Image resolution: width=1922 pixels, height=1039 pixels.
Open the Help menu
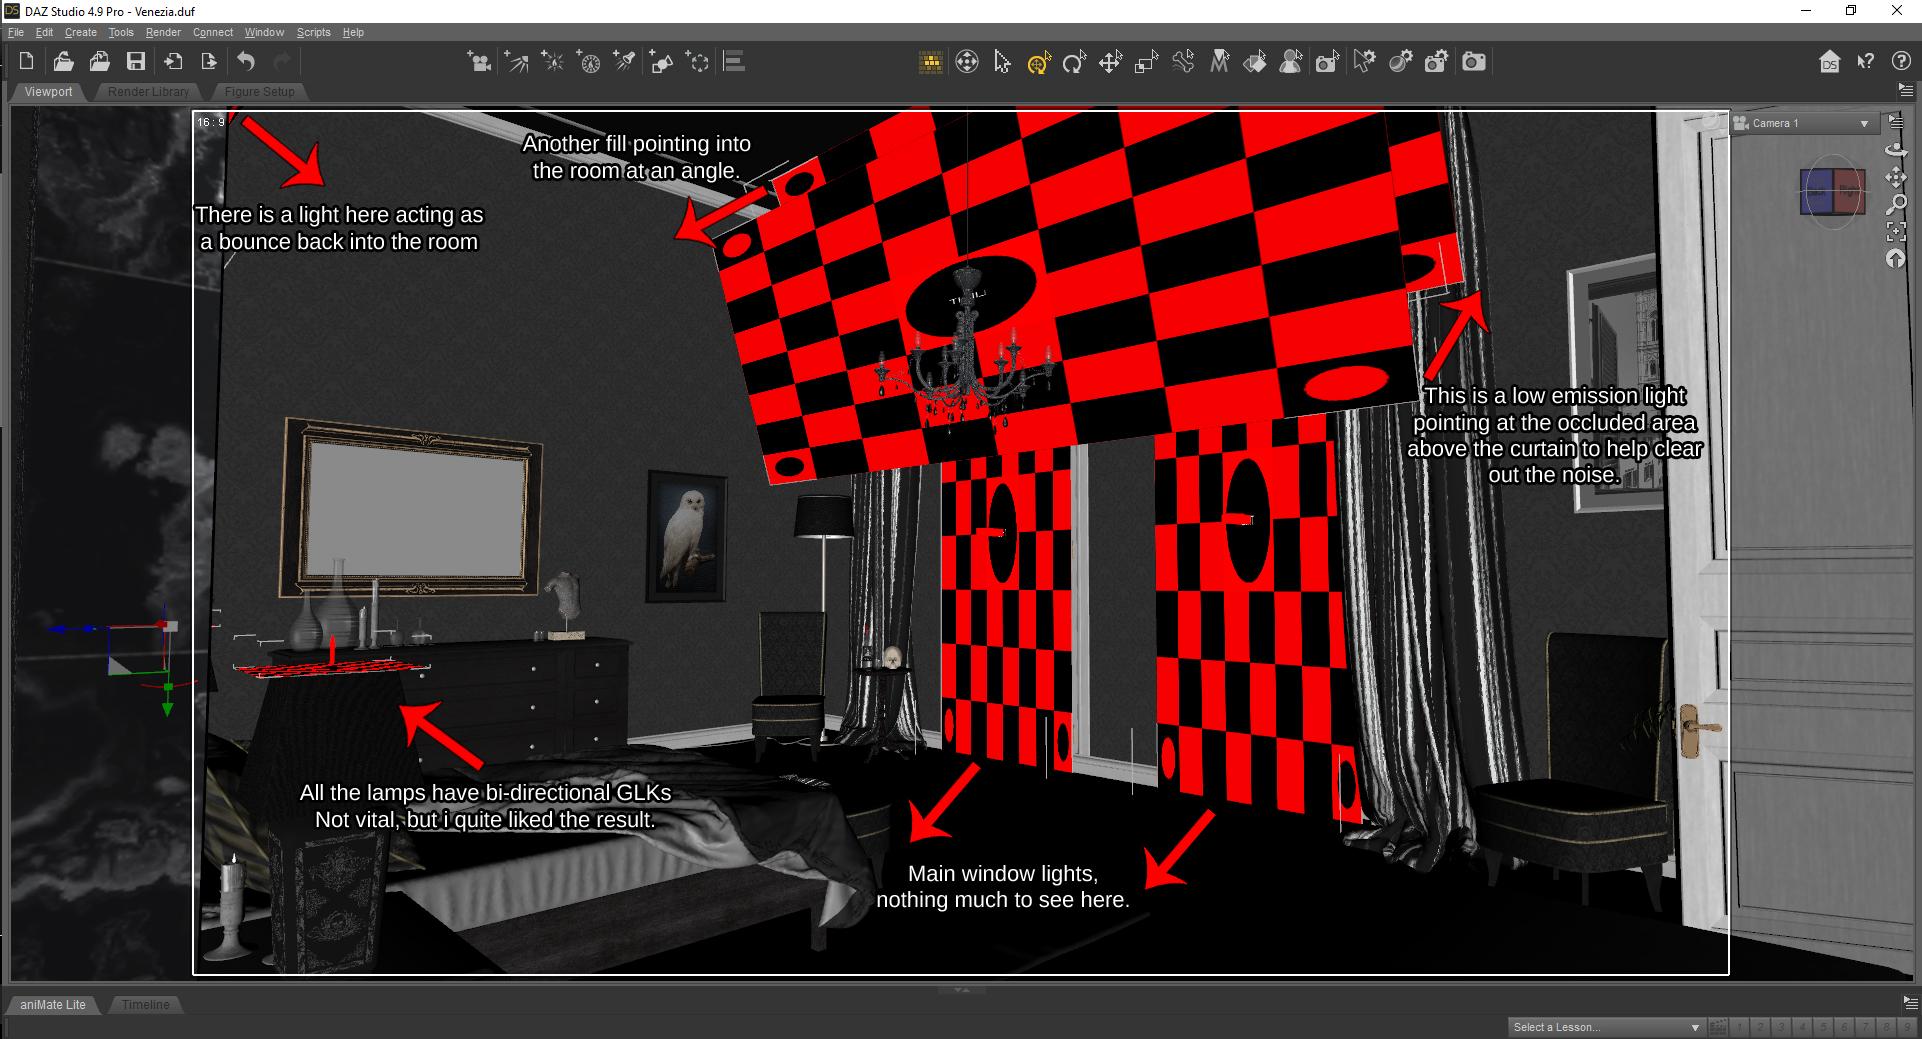coord(353,32)
